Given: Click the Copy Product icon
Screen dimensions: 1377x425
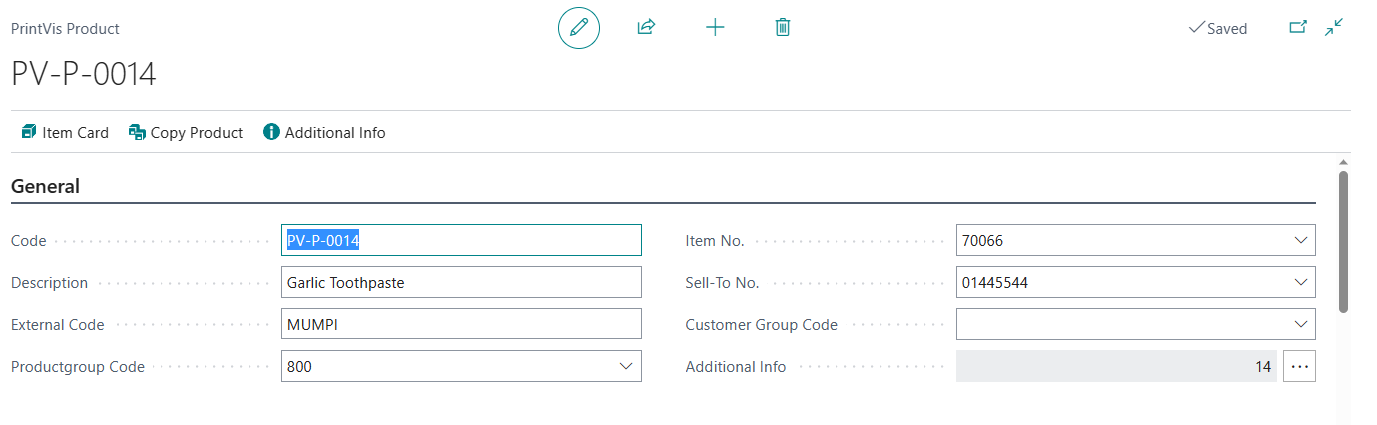Looking at the screenshot, I should click(138, 133).
